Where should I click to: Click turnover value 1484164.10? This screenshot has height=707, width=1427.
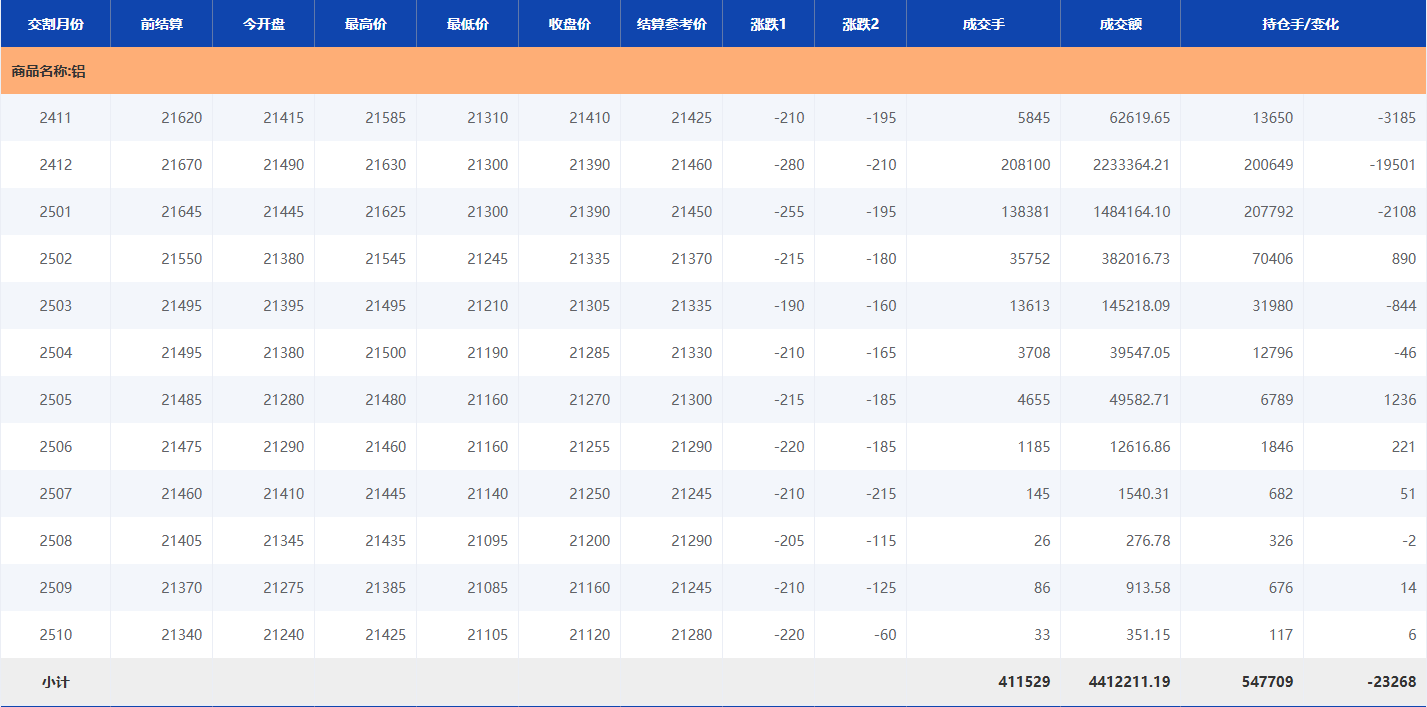tap(1131, 212)
